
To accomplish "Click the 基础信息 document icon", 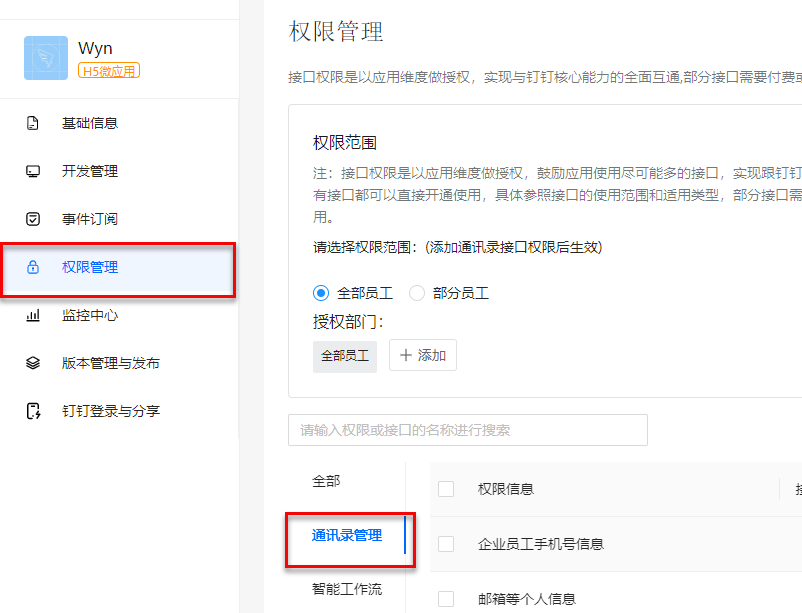I will pyautogui.click(x=33, y=123).
